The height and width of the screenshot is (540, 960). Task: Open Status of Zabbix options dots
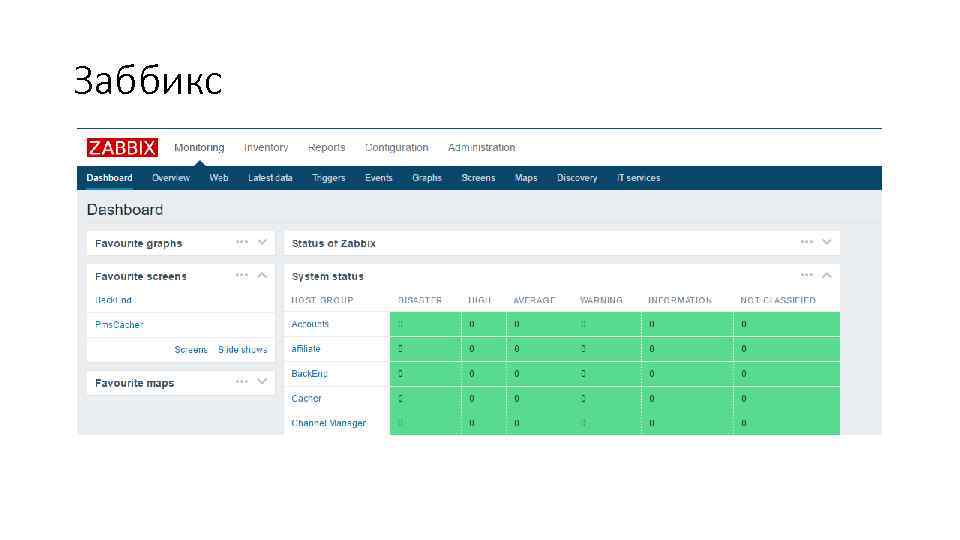[807, 242]
